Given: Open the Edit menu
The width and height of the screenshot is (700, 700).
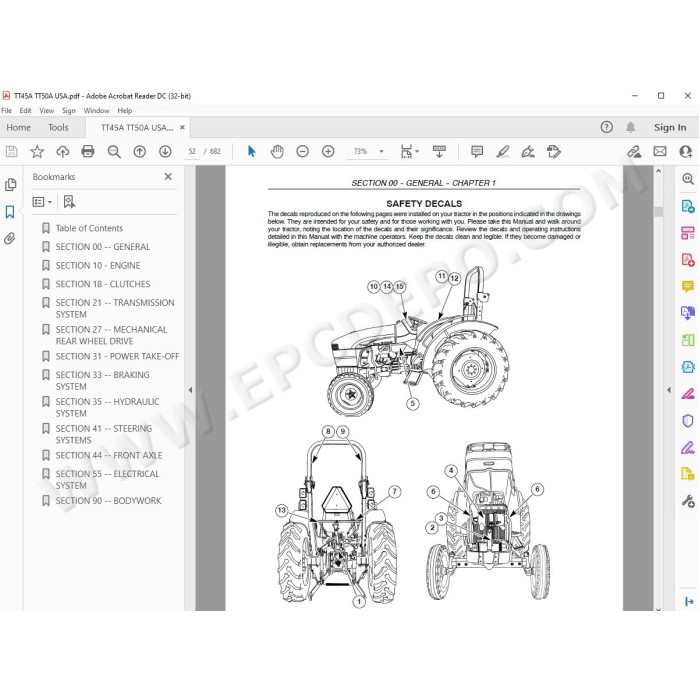Looking at the screenshot, I should pyautogui.click(x=25, y=111).
